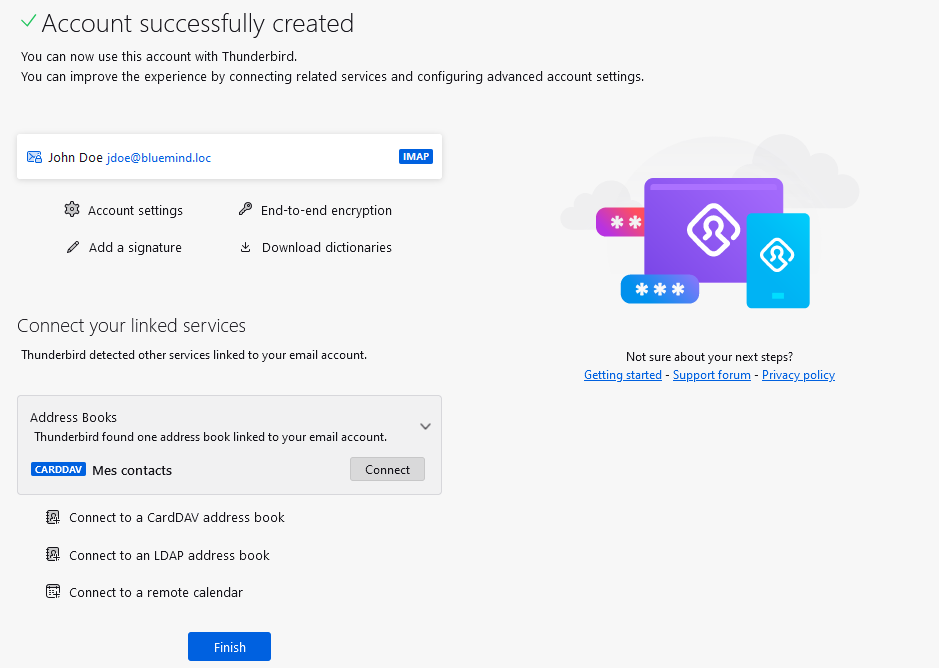Select Connect to a remote calendar
Viewport: 939px width, 668px height.
point(155,593)
